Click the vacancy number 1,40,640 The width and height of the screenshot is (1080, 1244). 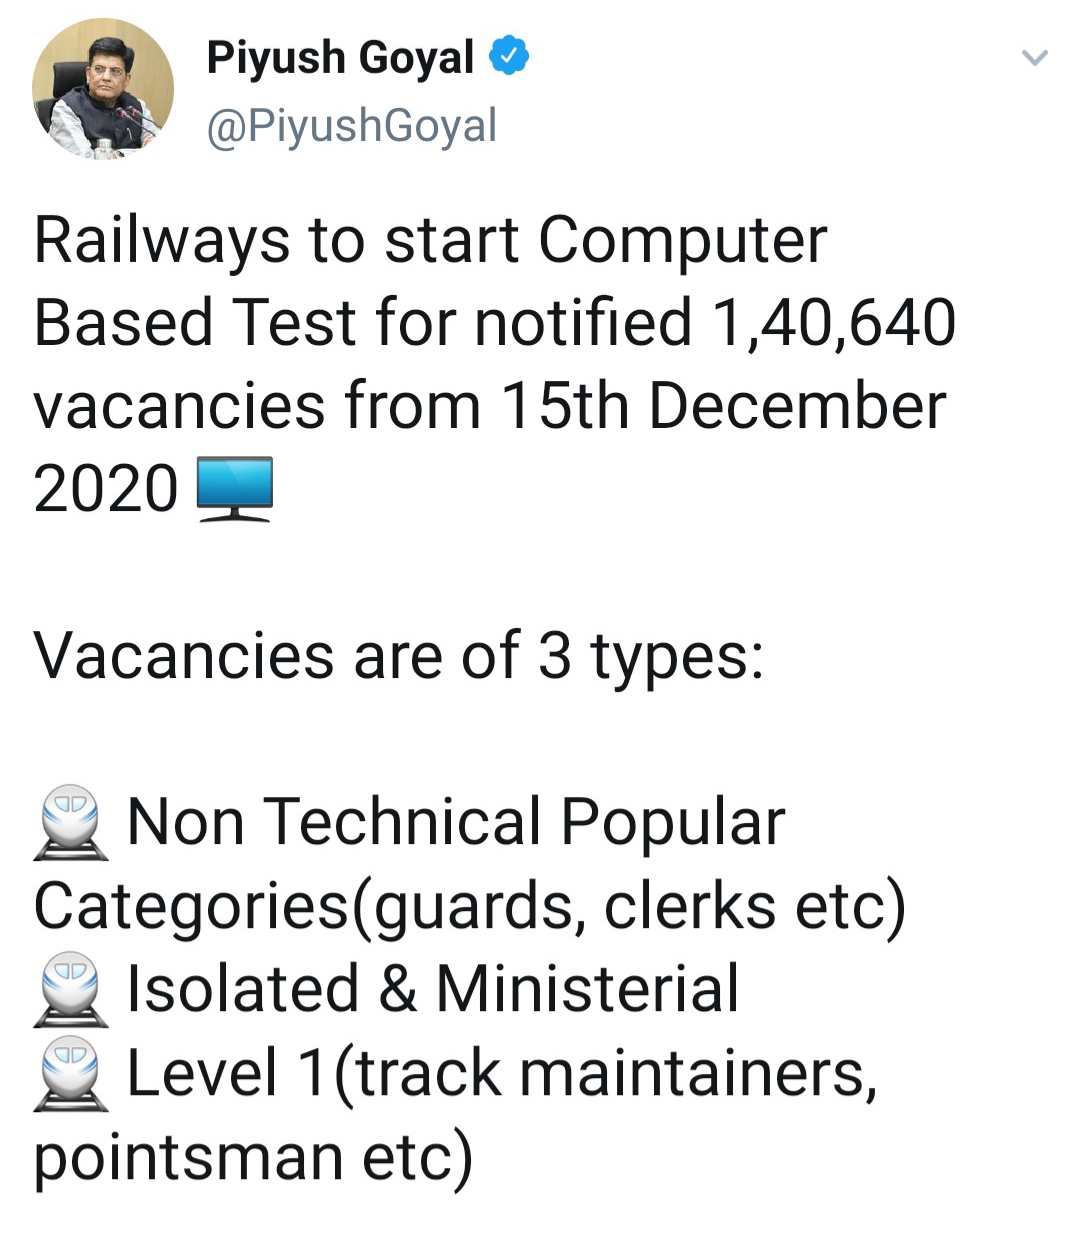(833, 323)
